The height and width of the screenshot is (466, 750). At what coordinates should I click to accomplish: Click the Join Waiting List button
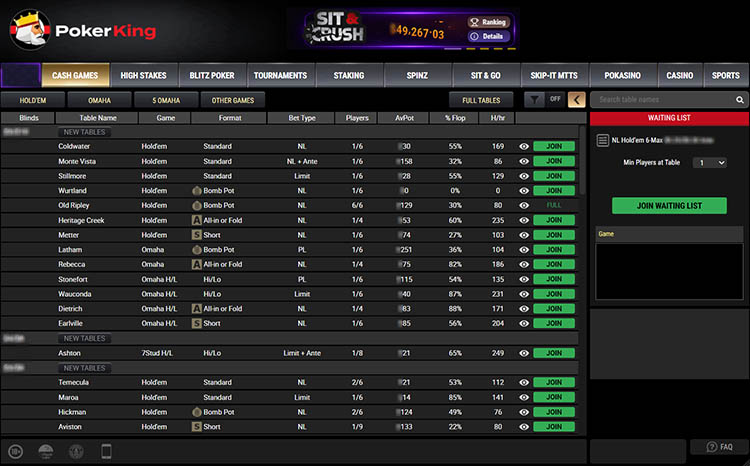tap(669, 206)
